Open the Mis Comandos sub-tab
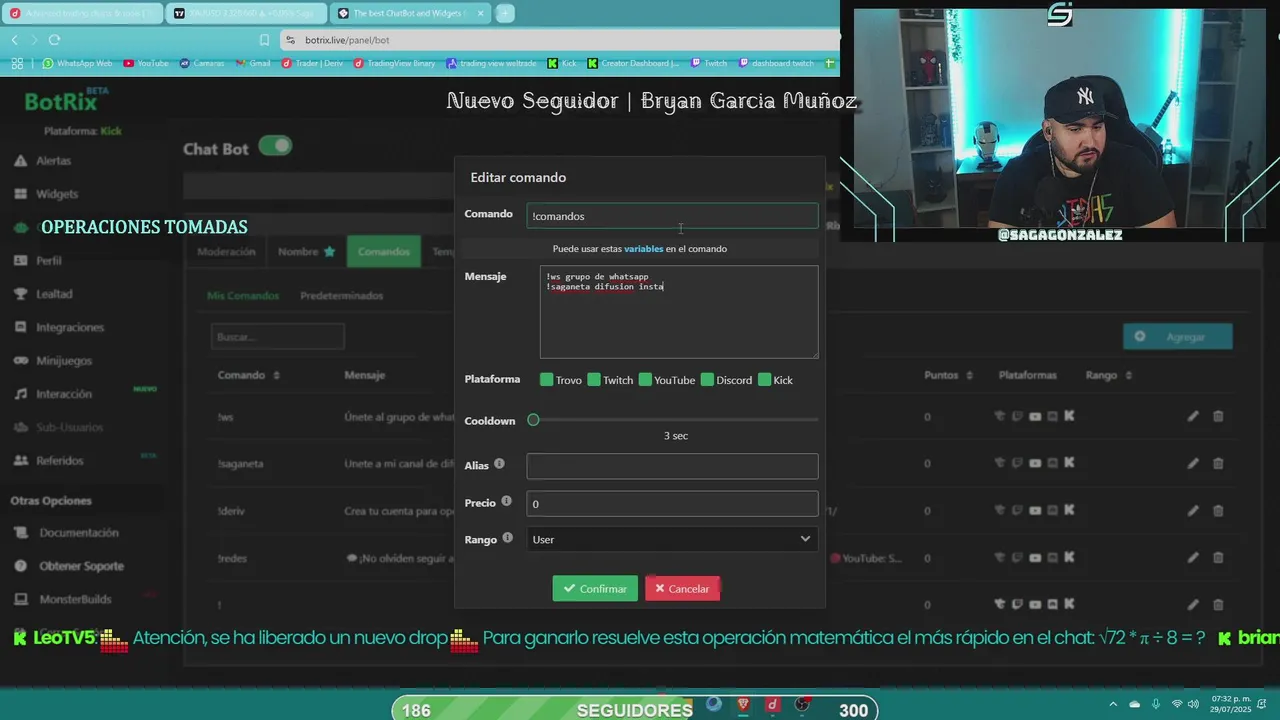The width and height of the screenshot is (1280, 720). coord(243,296)
